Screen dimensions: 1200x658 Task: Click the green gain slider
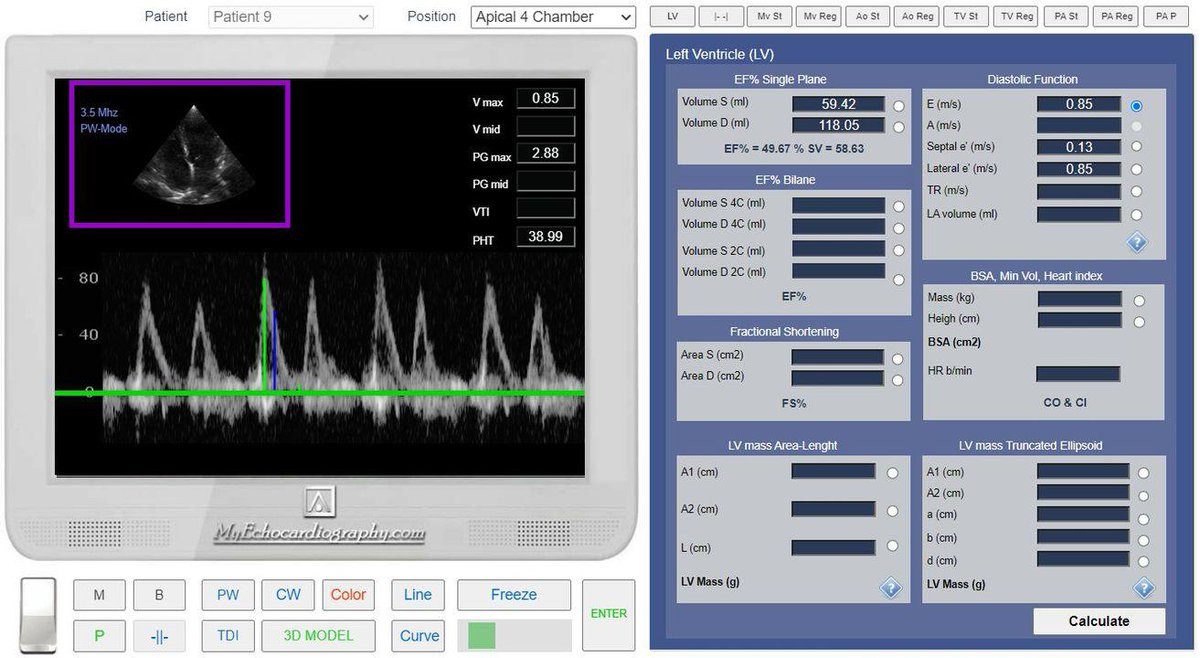tap(482, 636)
